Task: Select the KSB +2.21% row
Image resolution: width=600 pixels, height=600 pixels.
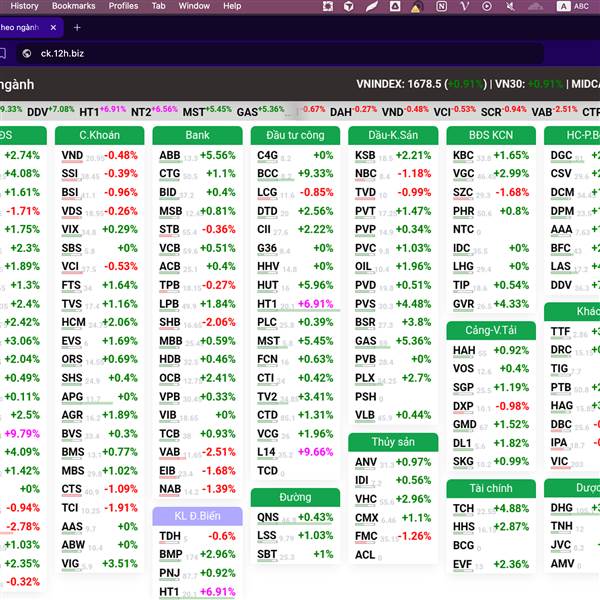Action: pos(393,155)
